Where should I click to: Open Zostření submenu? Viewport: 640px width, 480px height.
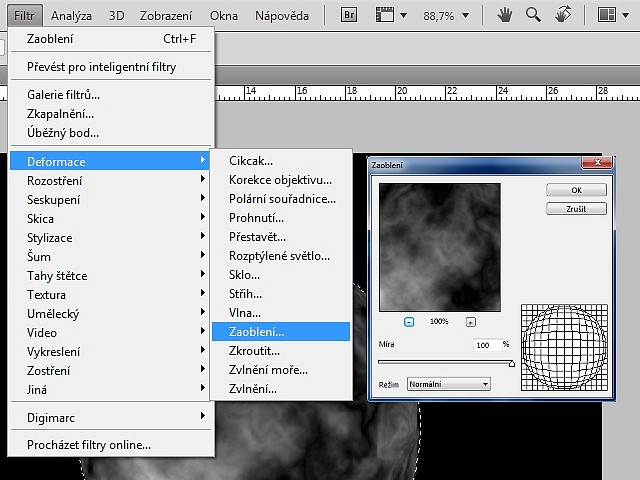(110, 371)
